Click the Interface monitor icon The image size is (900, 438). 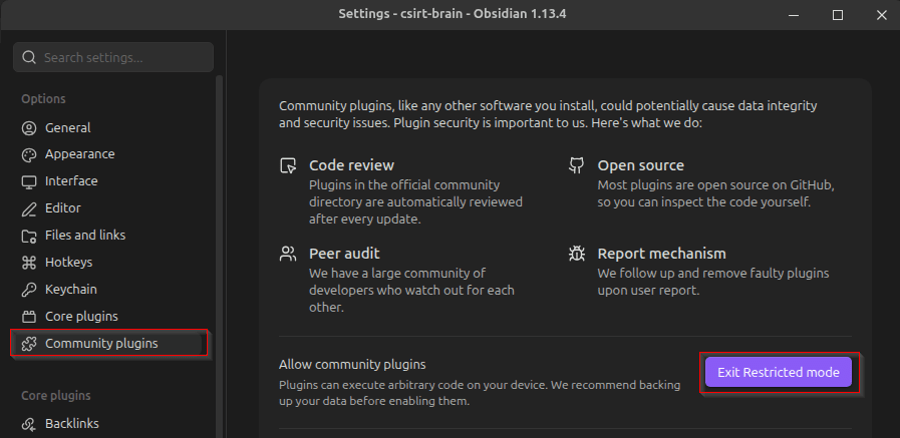[x=29, y=181]
